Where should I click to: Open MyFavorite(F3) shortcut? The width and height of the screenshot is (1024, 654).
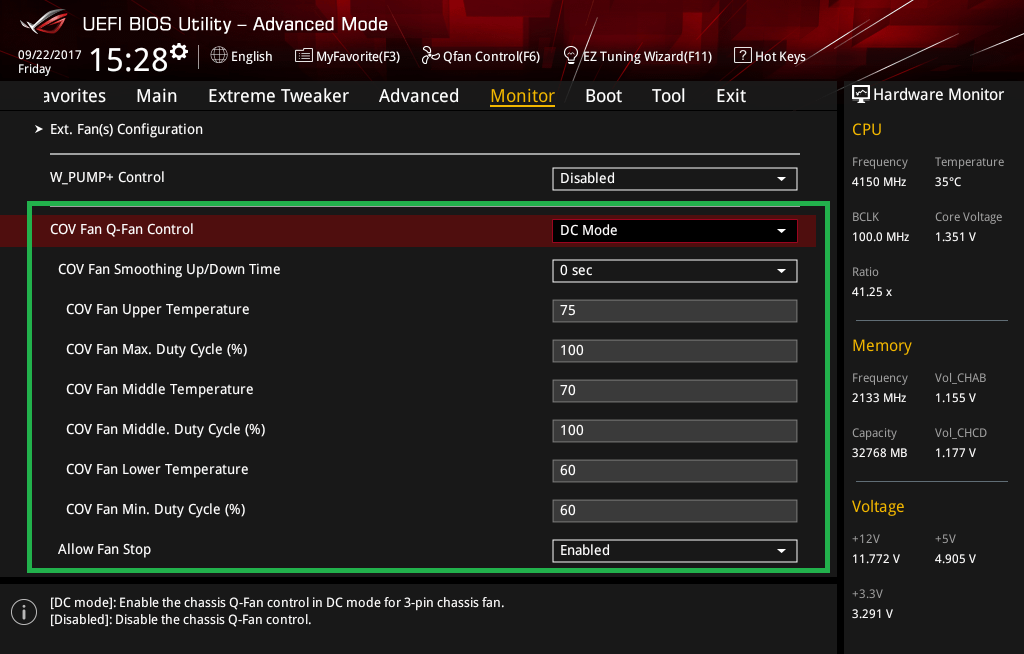tap(358, 56)
